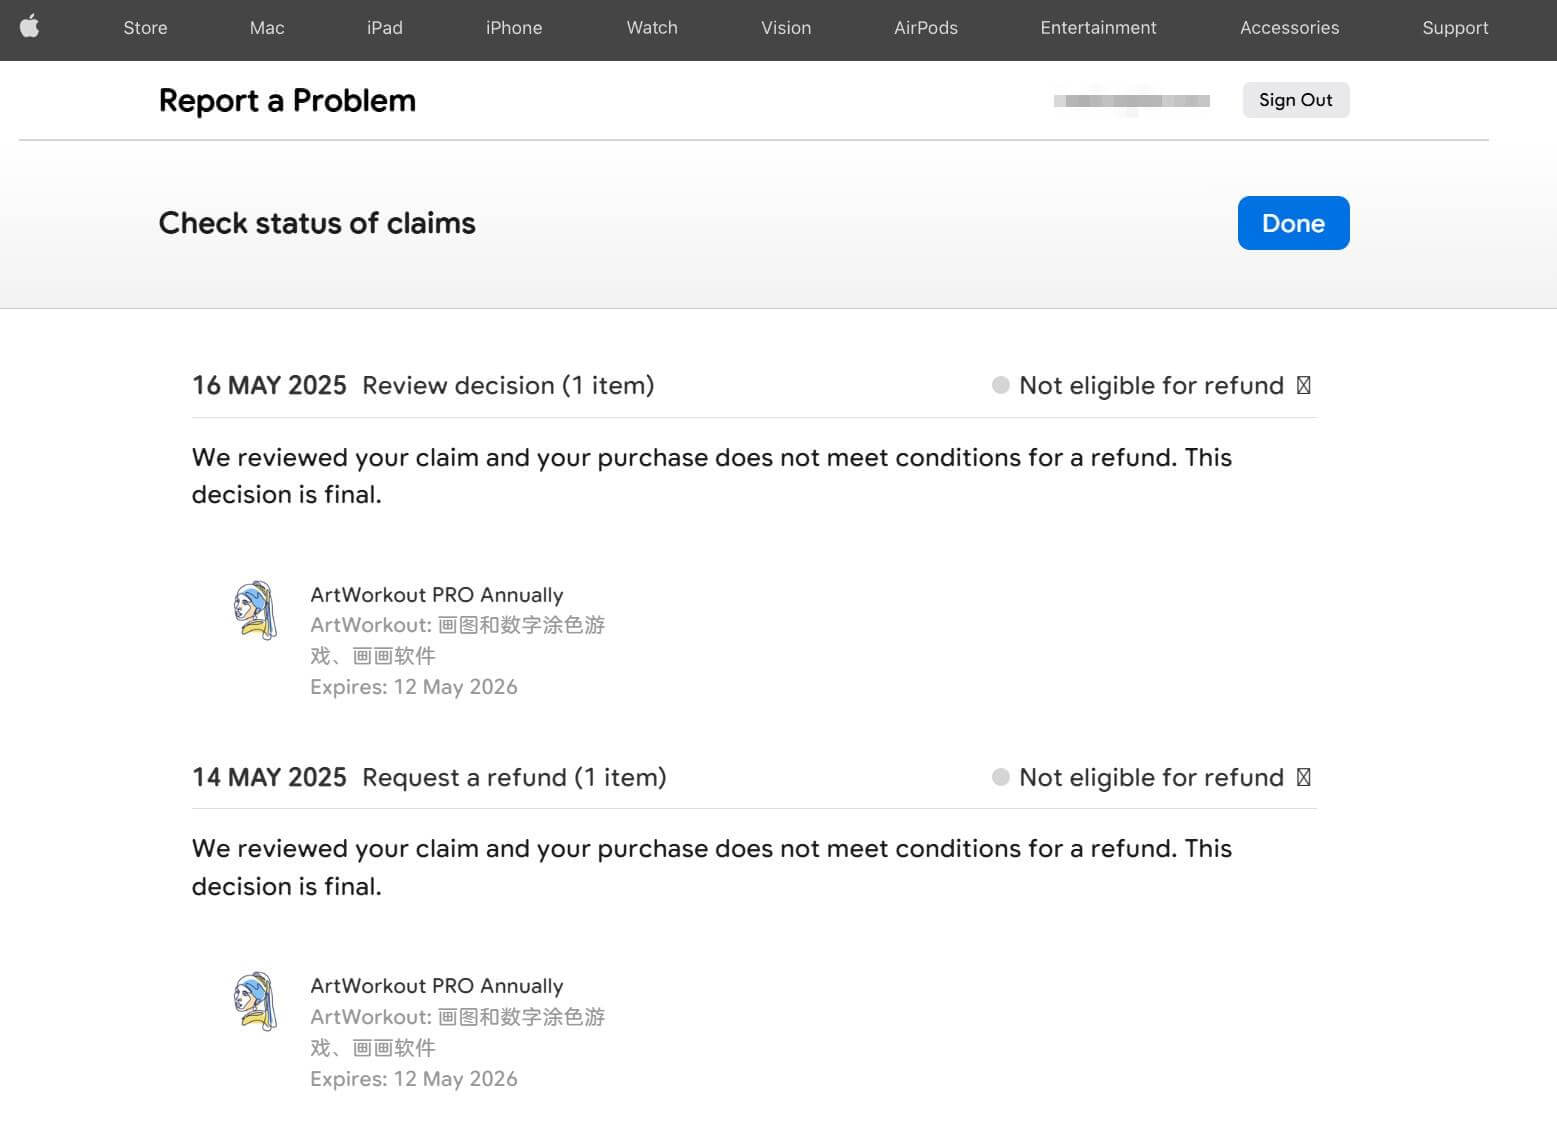Click the blue Done button
This screenshot has height=1124, width=1557.
click(1293, 223)
